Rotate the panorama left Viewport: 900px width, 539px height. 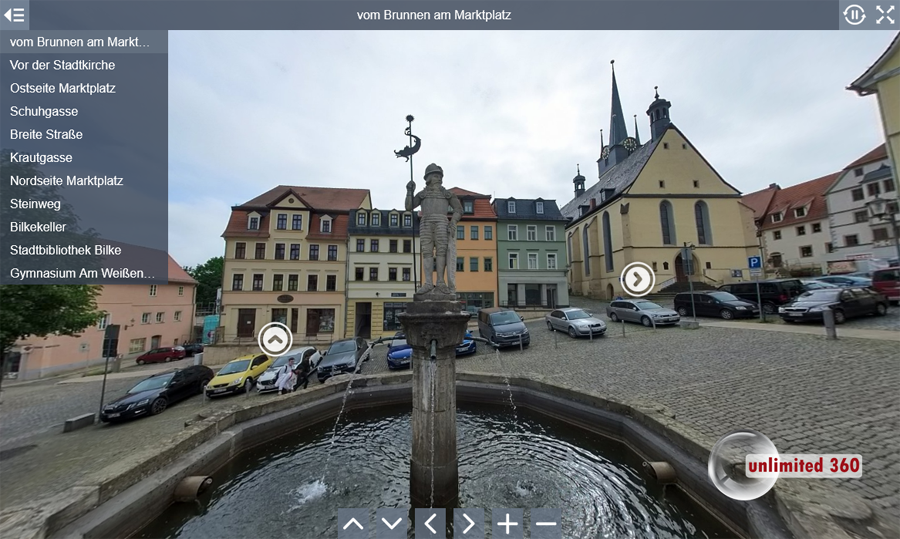click(x=430, y=523)
